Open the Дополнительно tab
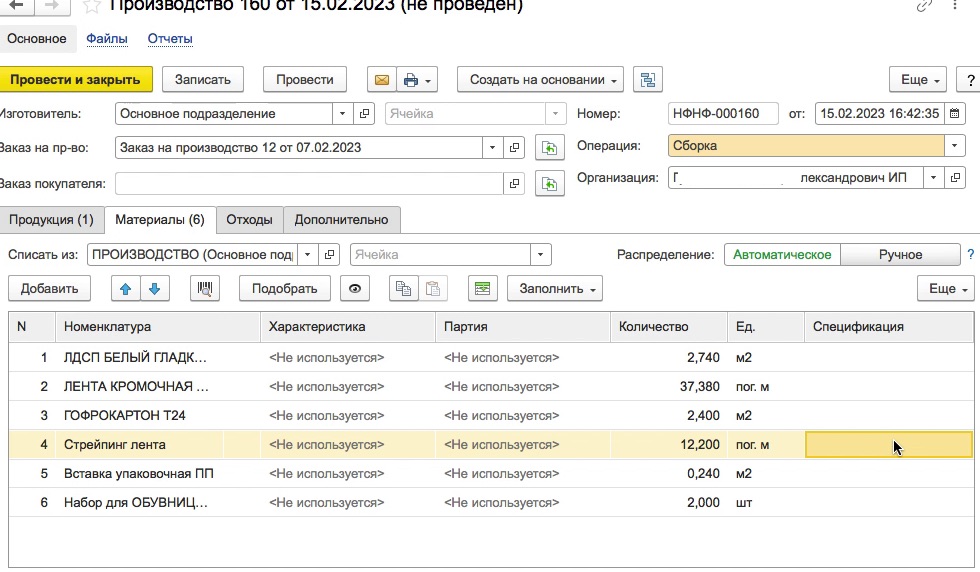 [x=341, y=219]
